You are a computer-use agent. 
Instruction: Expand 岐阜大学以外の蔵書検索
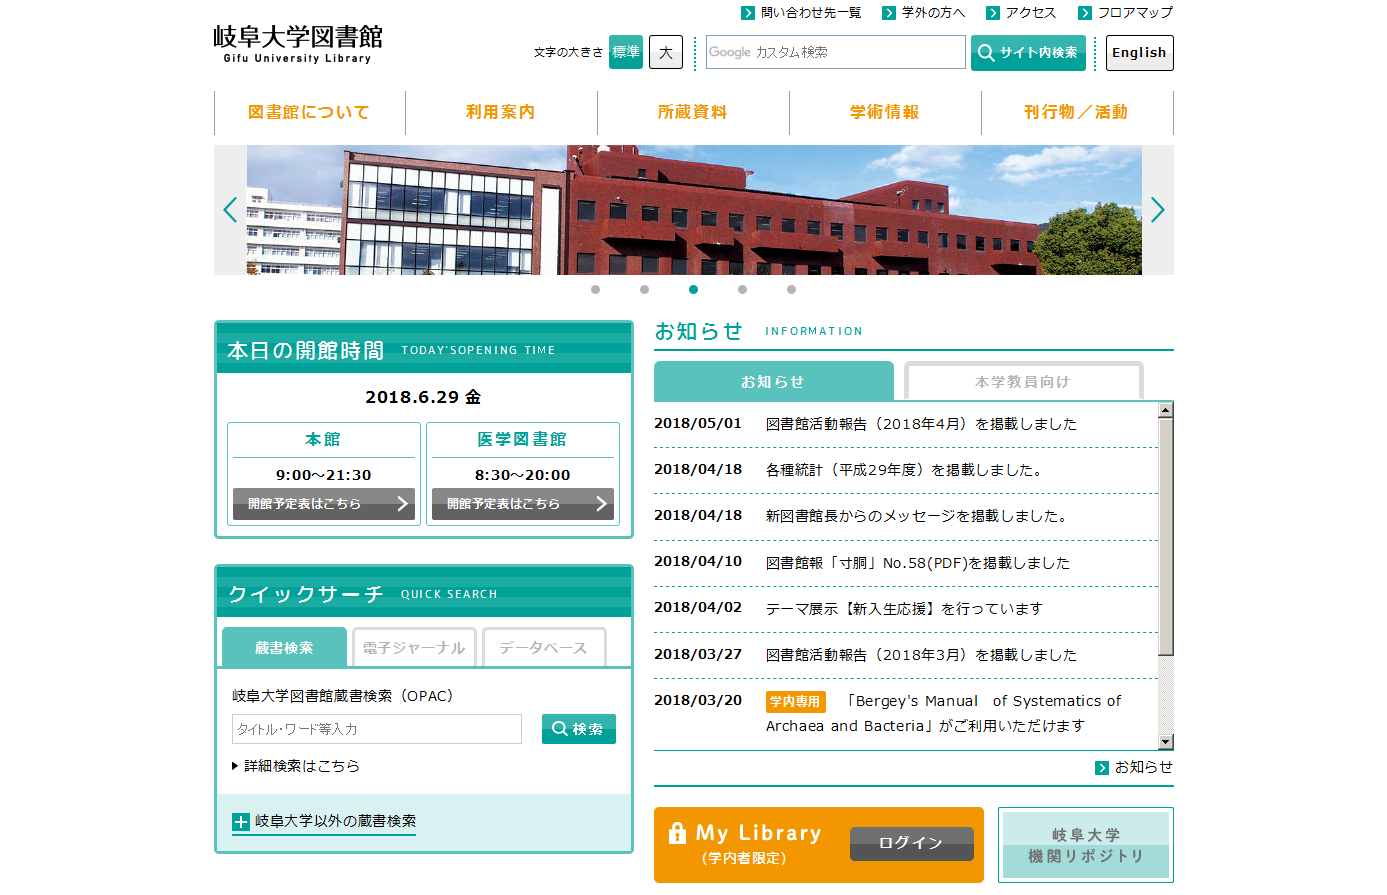[x=324, y=822]
